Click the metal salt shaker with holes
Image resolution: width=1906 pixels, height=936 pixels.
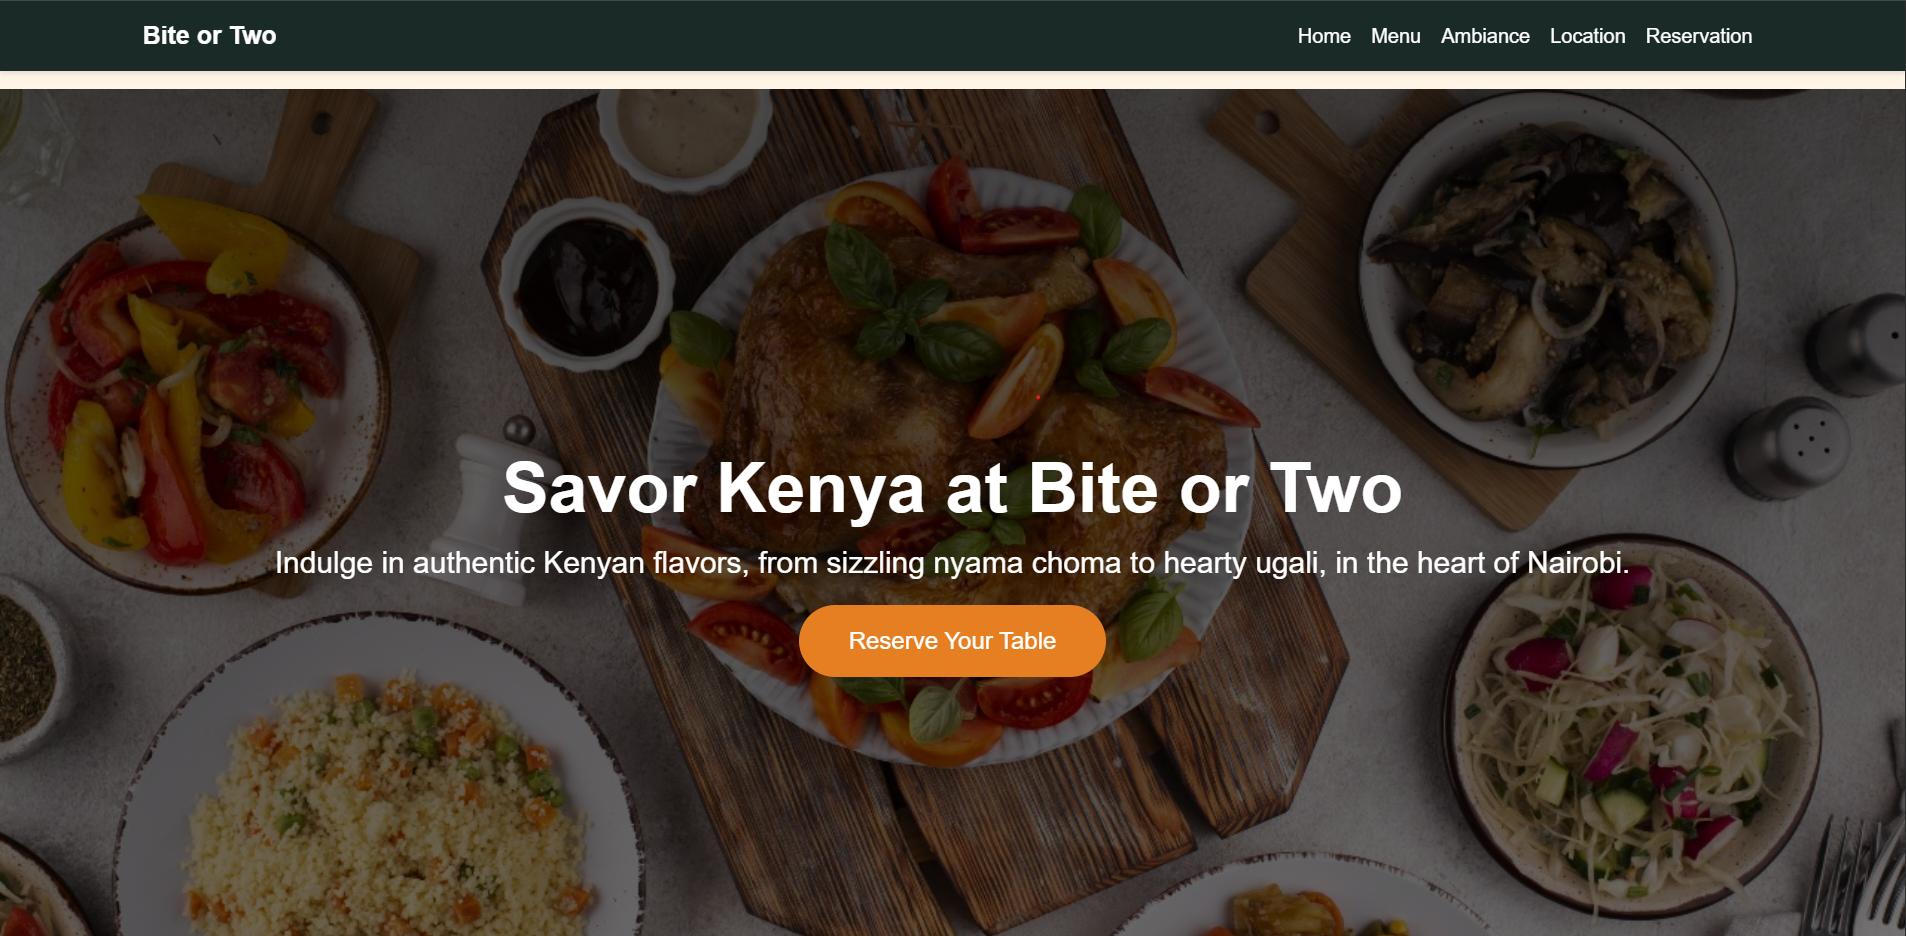coord(1792,447)
